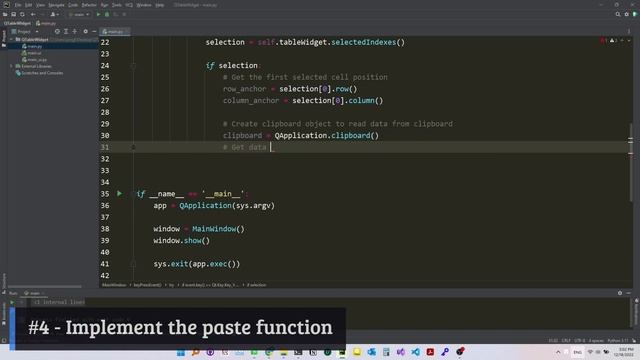
Task: Open the VCS menu
Action: (129, 5)
